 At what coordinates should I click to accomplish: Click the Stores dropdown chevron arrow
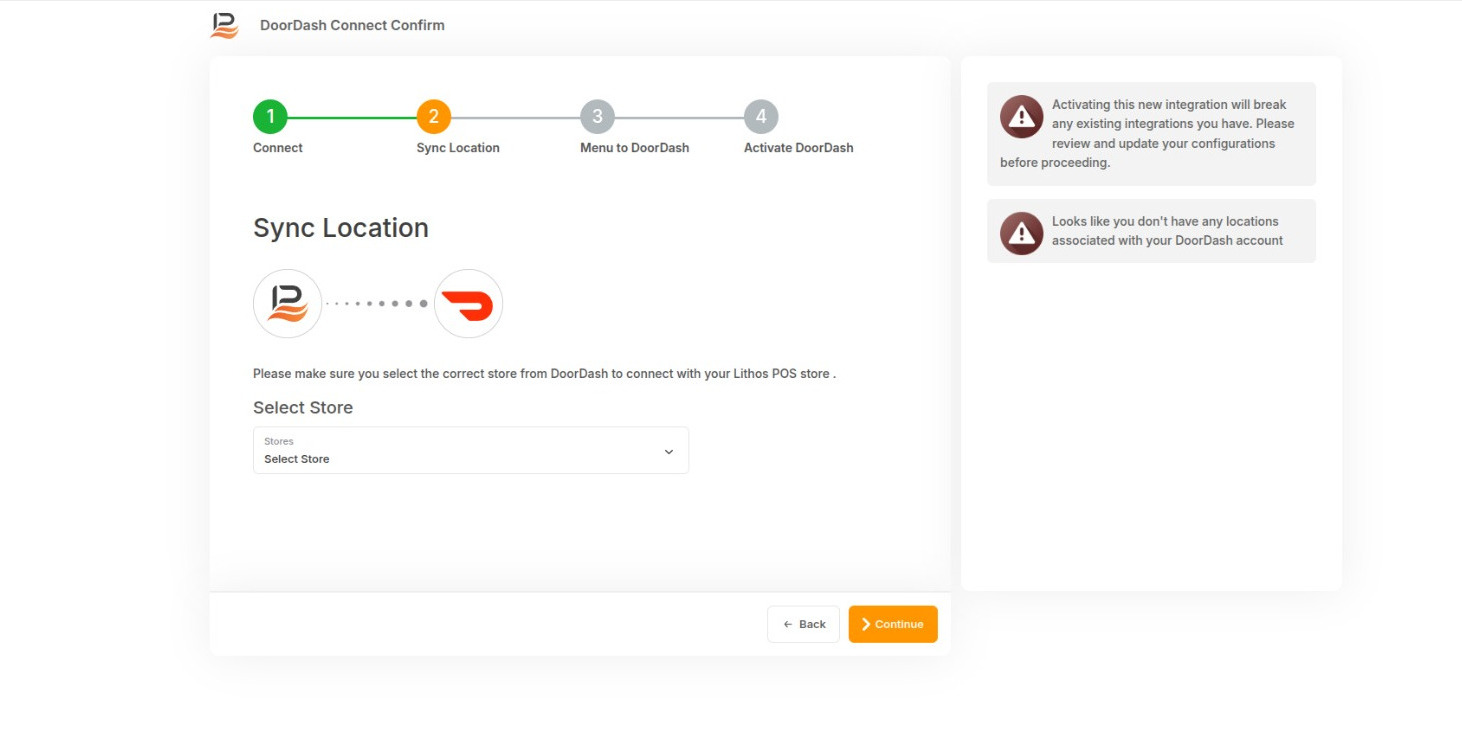(x=669, y=451)
